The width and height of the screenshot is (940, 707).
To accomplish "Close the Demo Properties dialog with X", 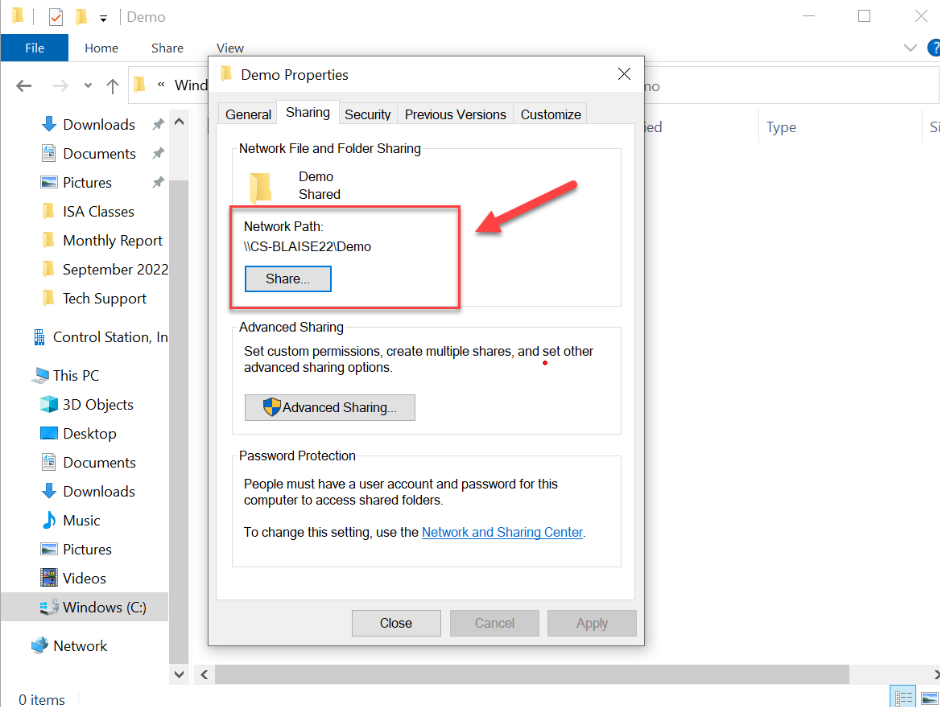I will click(624, 74).
